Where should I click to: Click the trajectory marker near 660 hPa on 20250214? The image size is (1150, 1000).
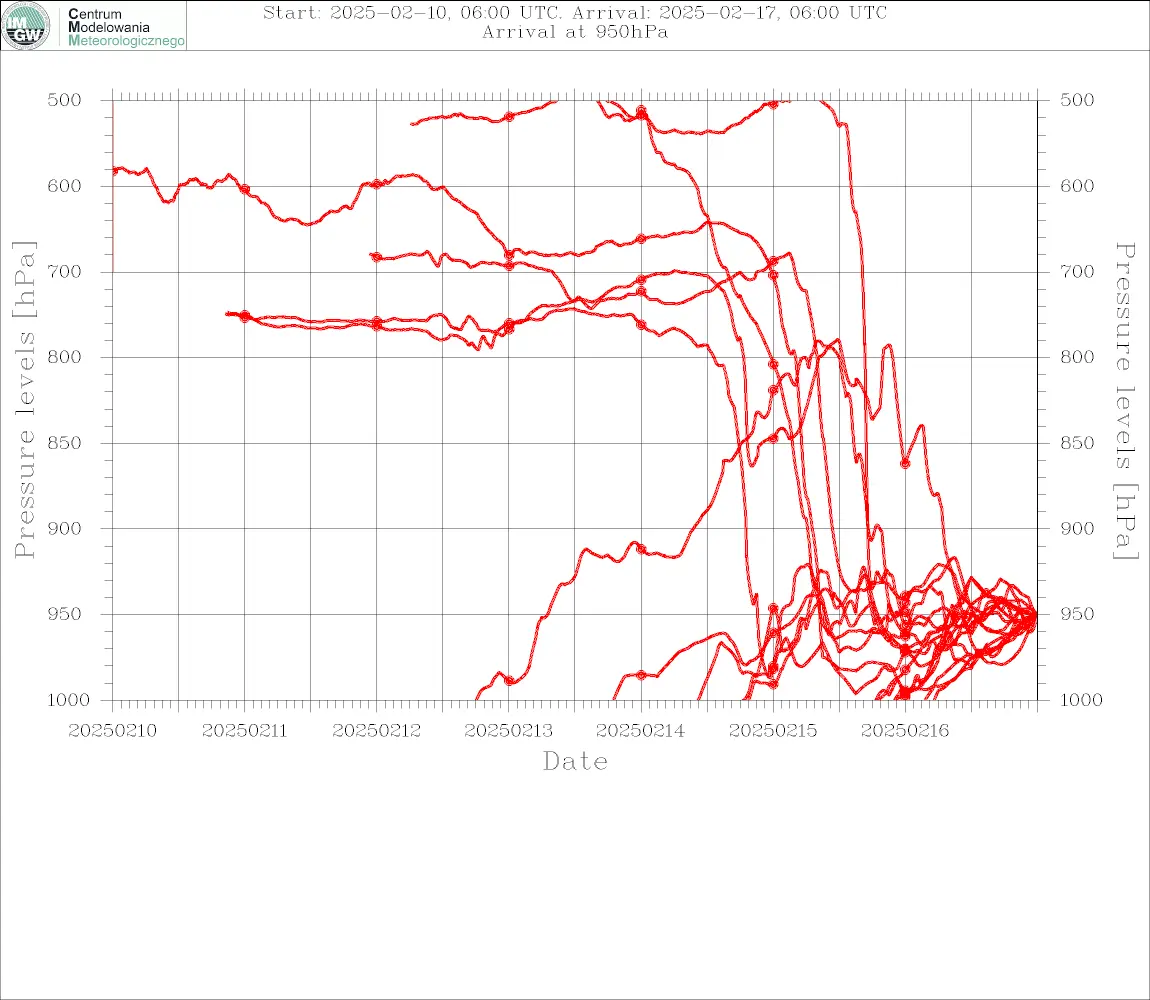(x=641, y=239)
